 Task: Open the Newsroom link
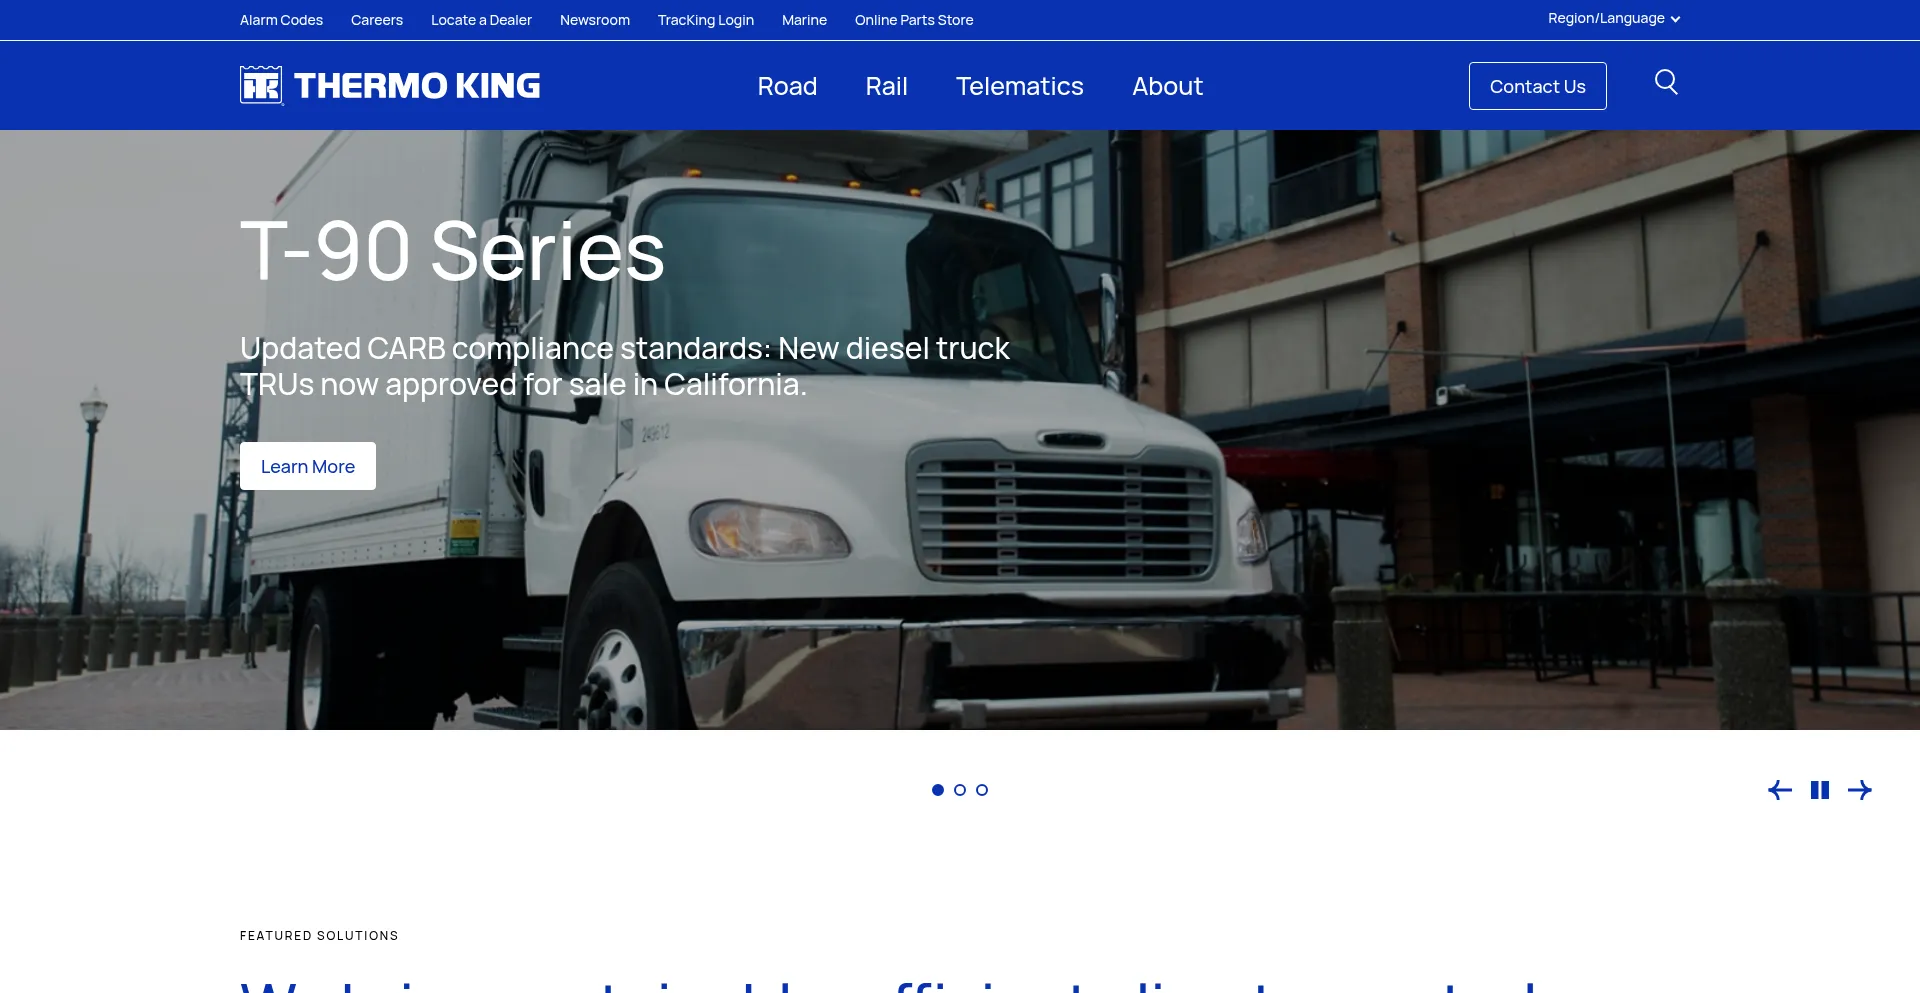[595, 20]
